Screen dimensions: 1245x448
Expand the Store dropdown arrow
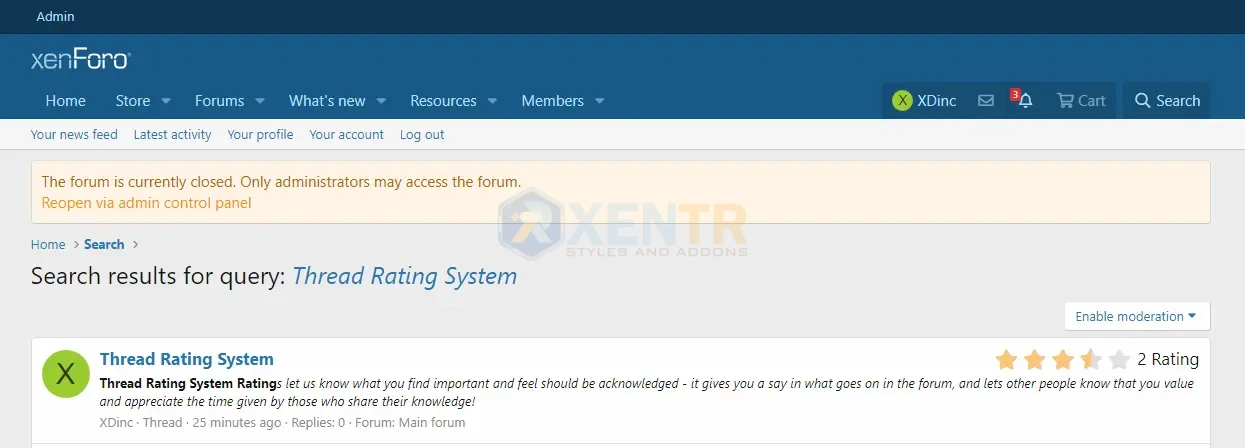[x=166, y=101]
